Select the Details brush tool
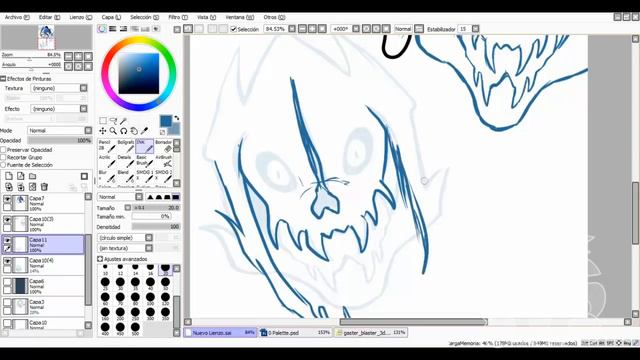 pyautogui.click(x=125, y=162)
